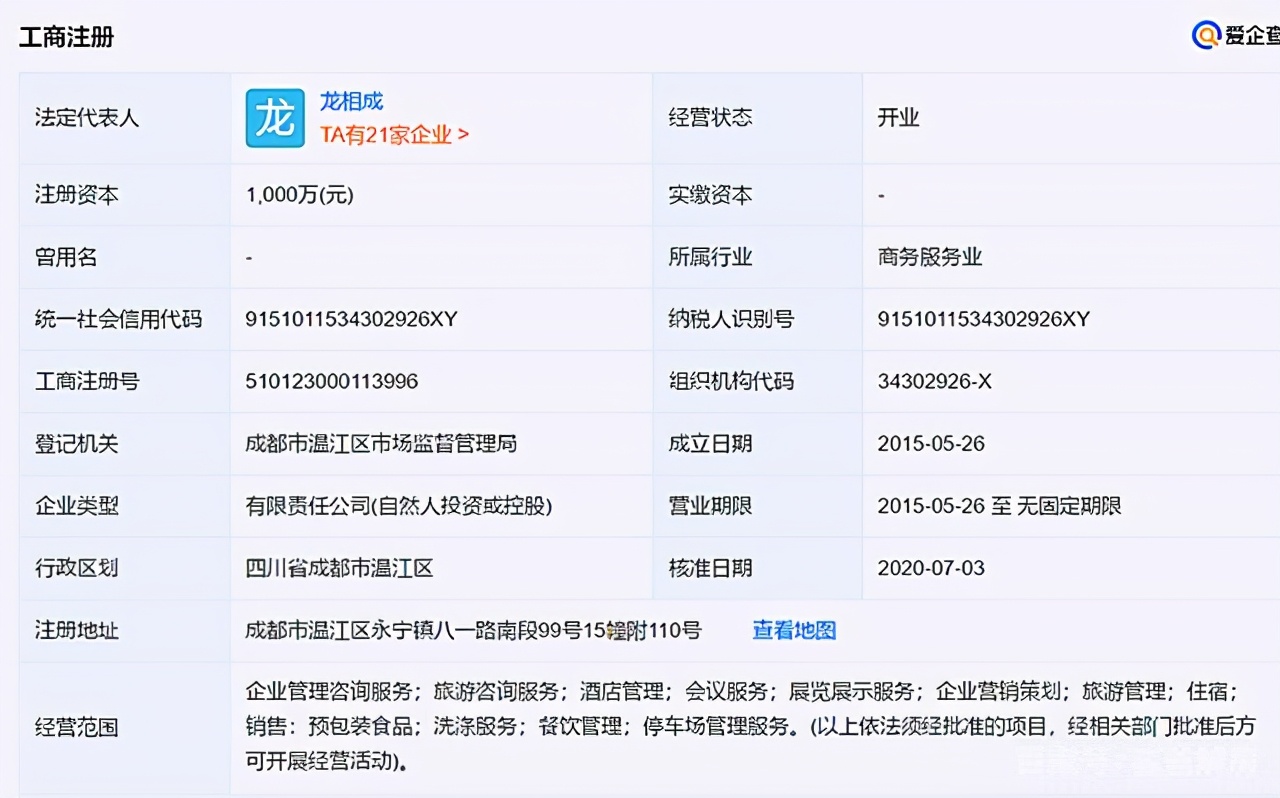
Task: Click the orange TA有21家企业 link
Action: pyautogui.click(x=391, y=135)
